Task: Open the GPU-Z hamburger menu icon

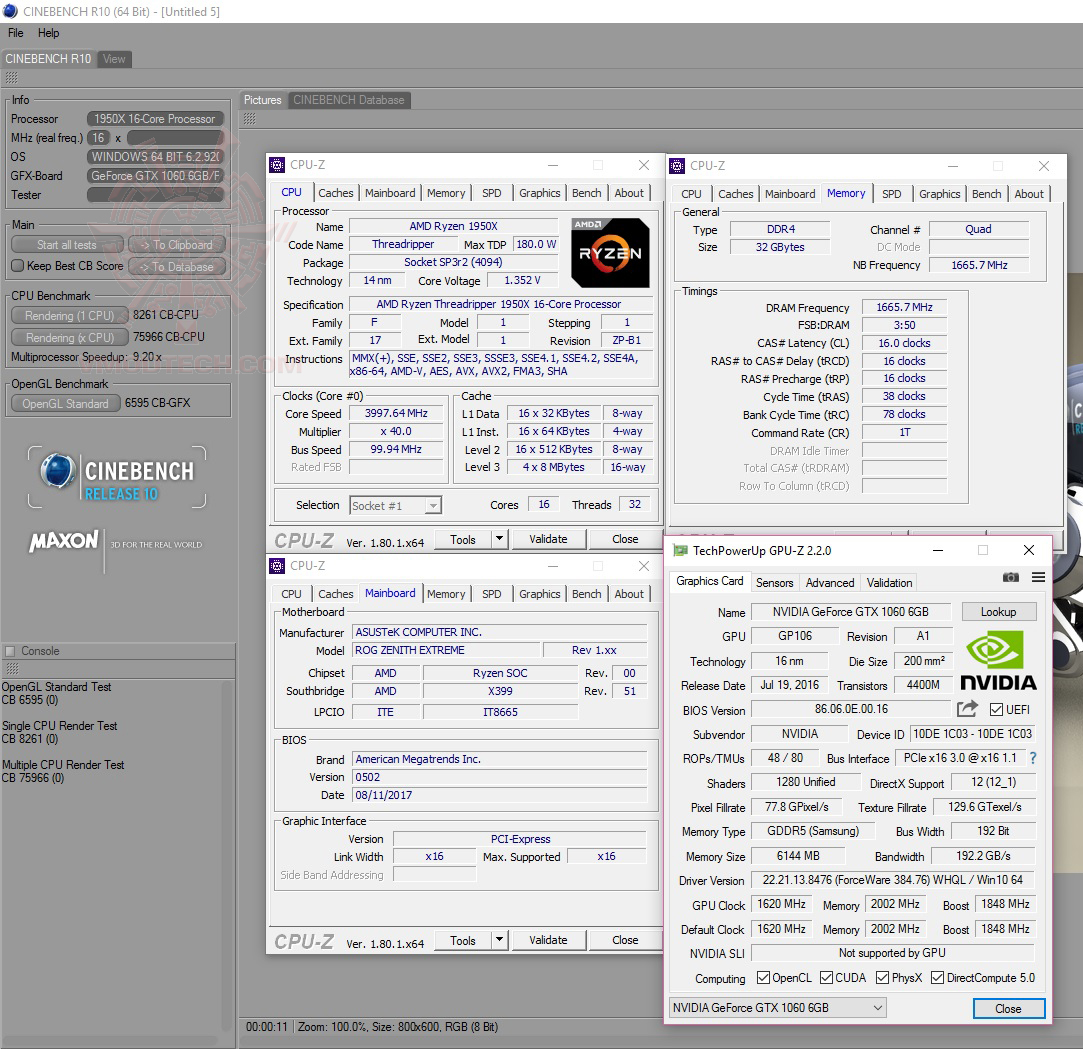Action: [1038, 578]
